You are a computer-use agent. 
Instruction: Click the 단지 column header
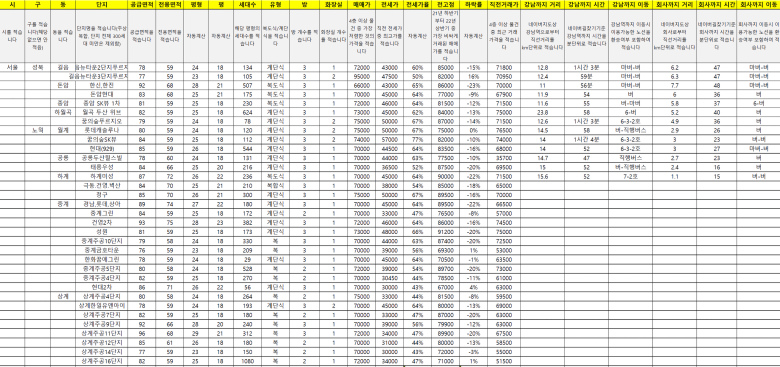click(101, 4)
